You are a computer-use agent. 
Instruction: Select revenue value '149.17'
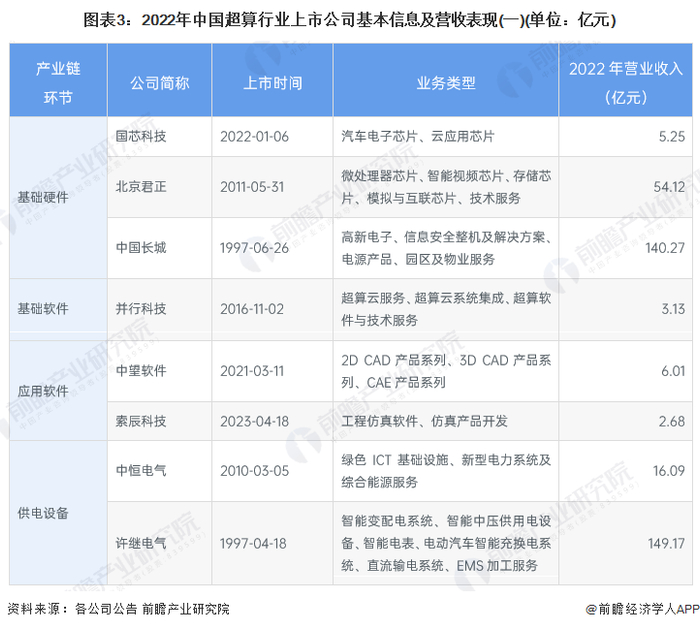click(666, 544)
